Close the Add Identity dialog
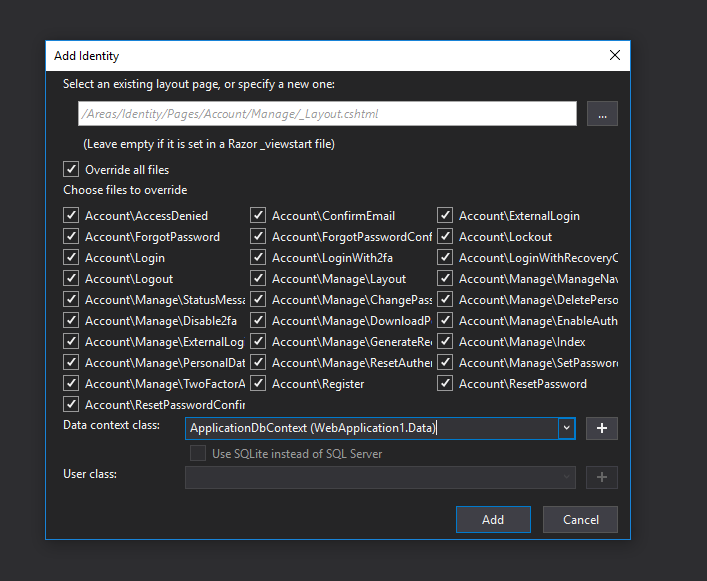 615,55
